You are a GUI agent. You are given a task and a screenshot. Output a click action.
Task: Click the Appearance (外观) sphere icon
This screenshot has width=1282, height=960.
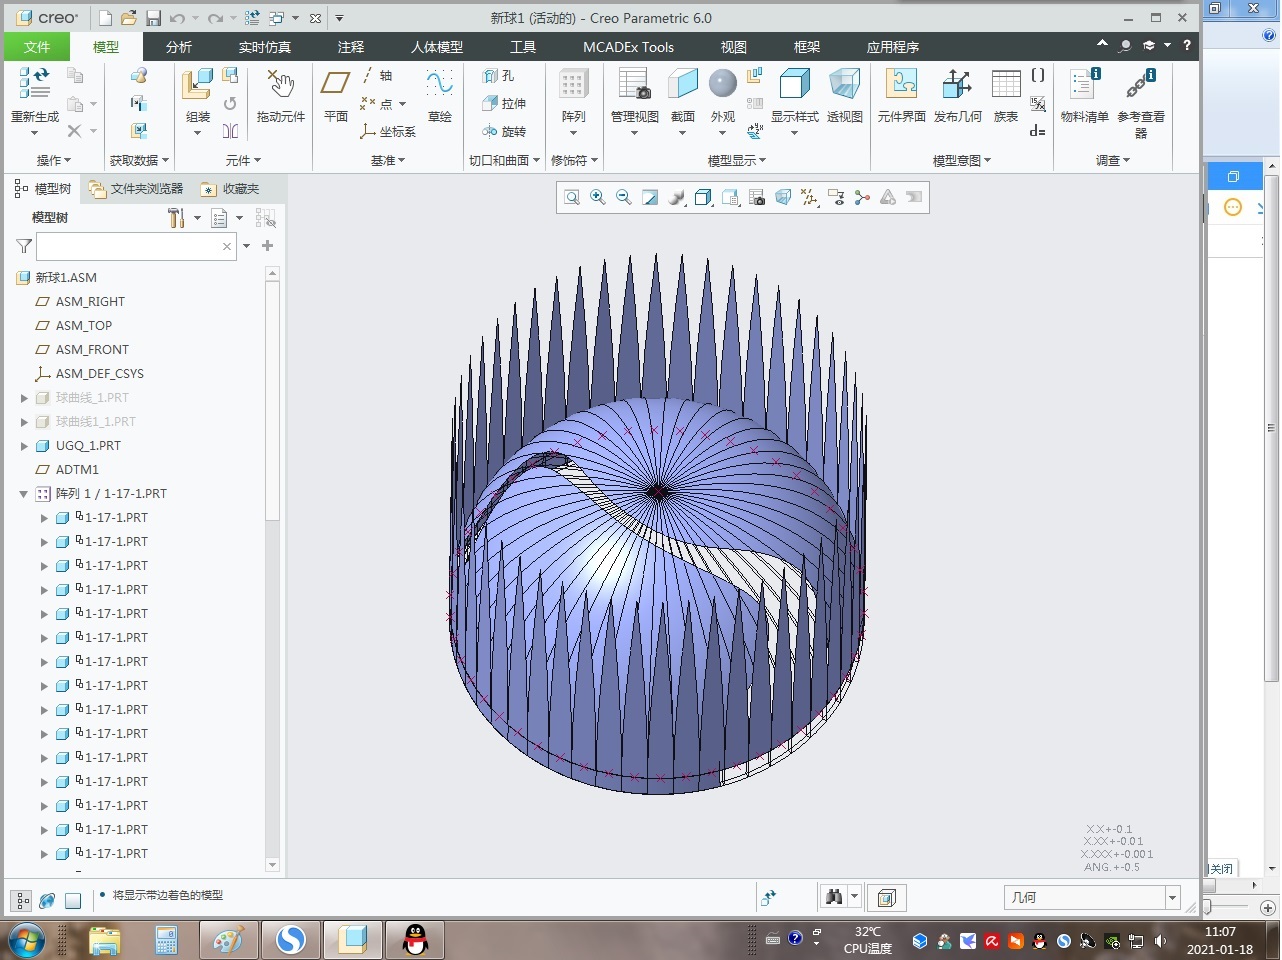722,84
